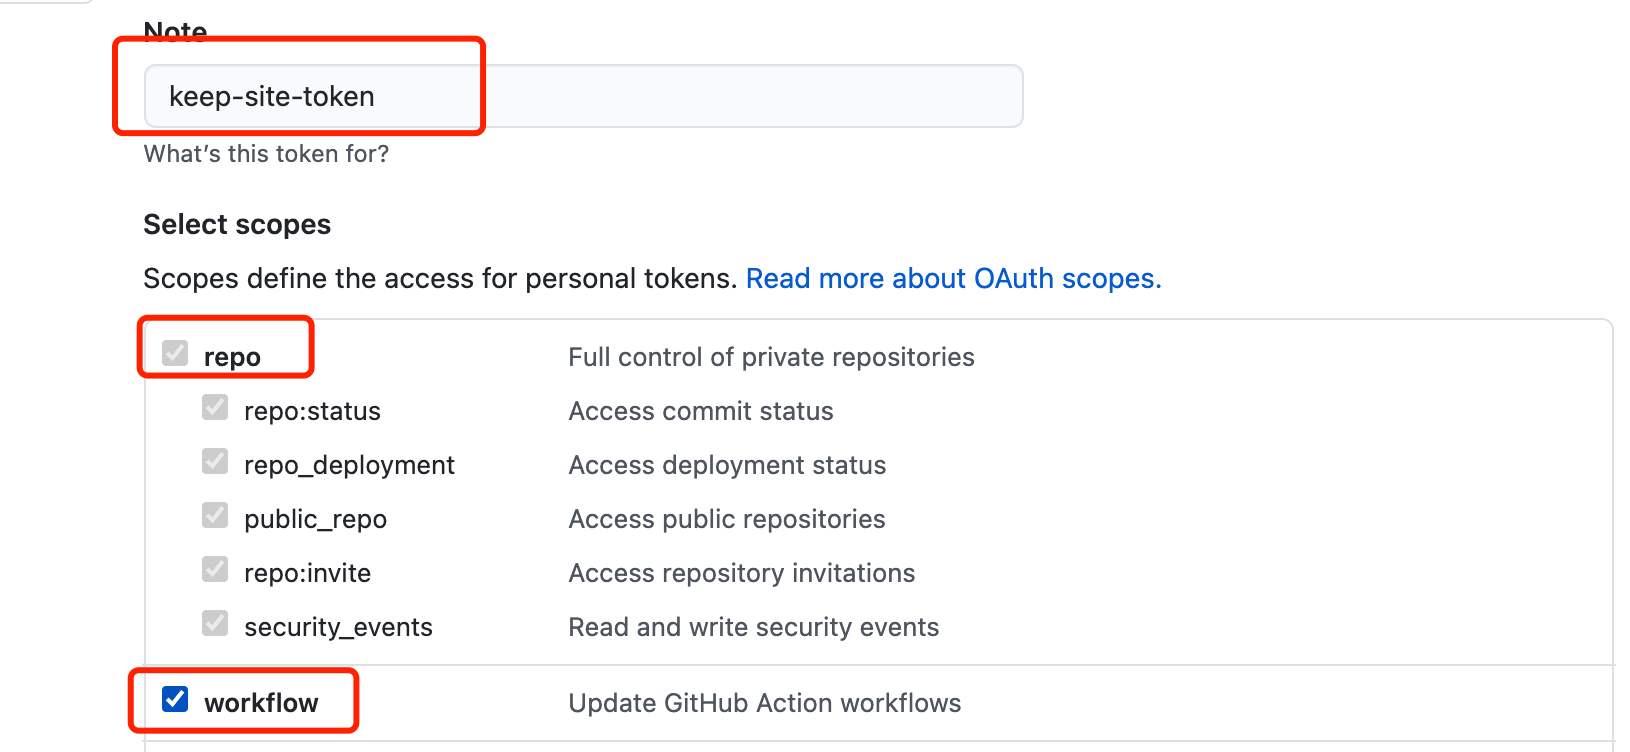The width and height of the screenshot is (1630, 752).
Task: Uncheck the workflow scope checkbox
Action: click(x=175, y=699)
